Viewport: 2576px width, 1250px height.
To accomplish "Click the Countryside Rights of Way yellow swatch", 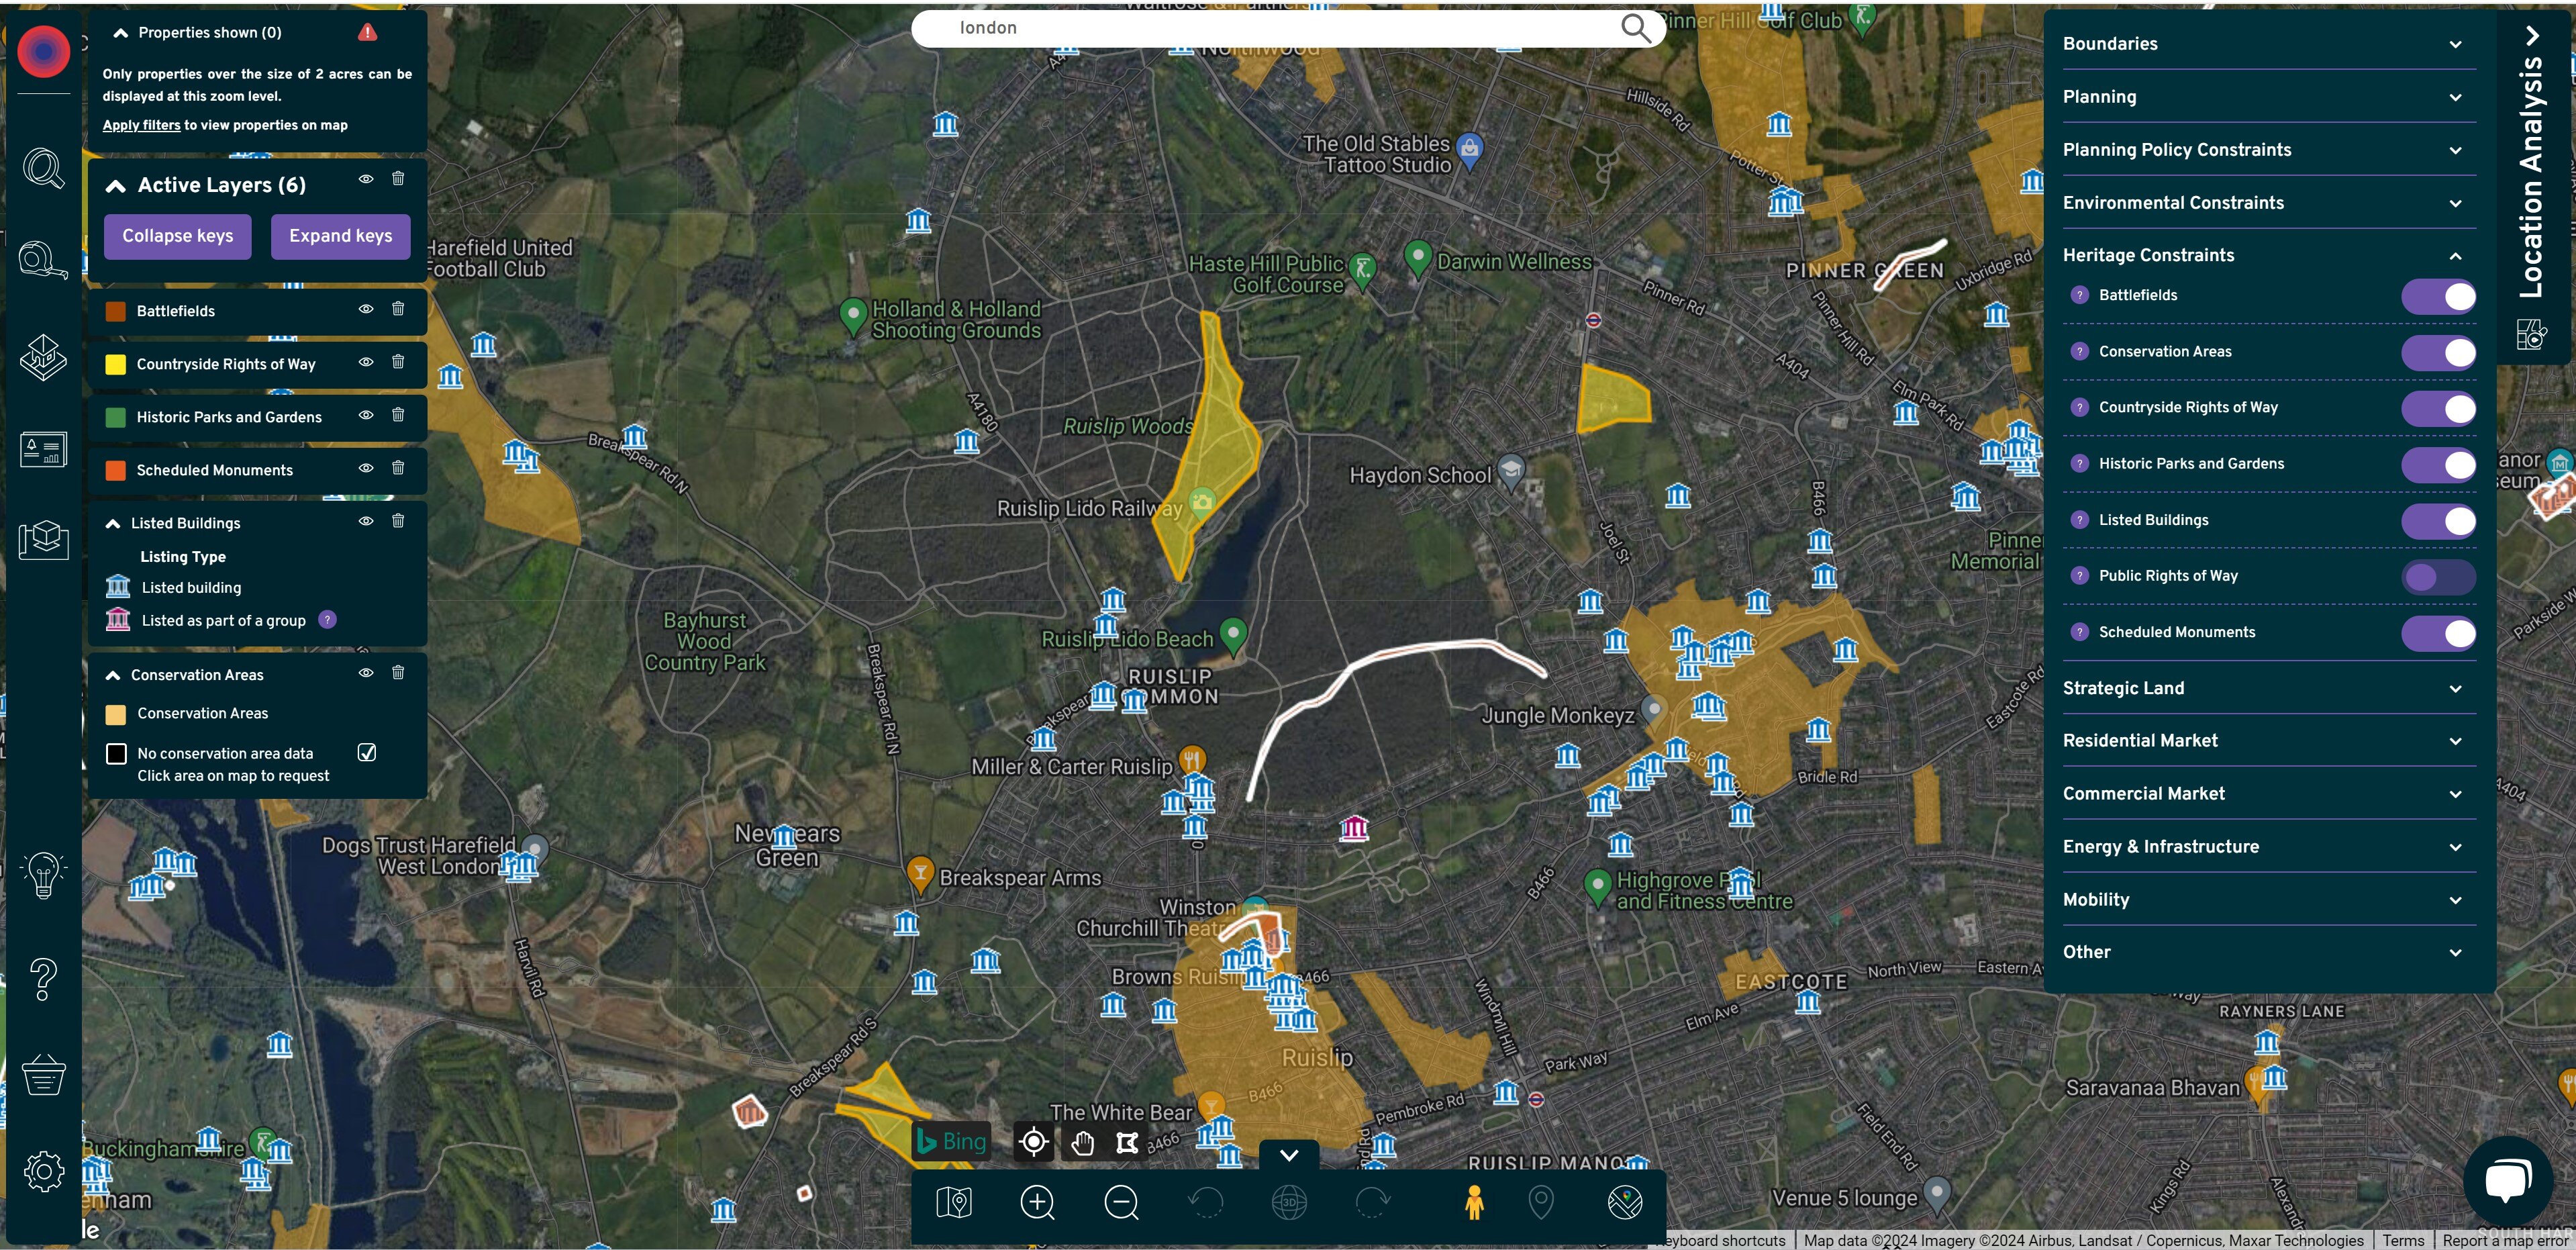I will tap(116, 364).
